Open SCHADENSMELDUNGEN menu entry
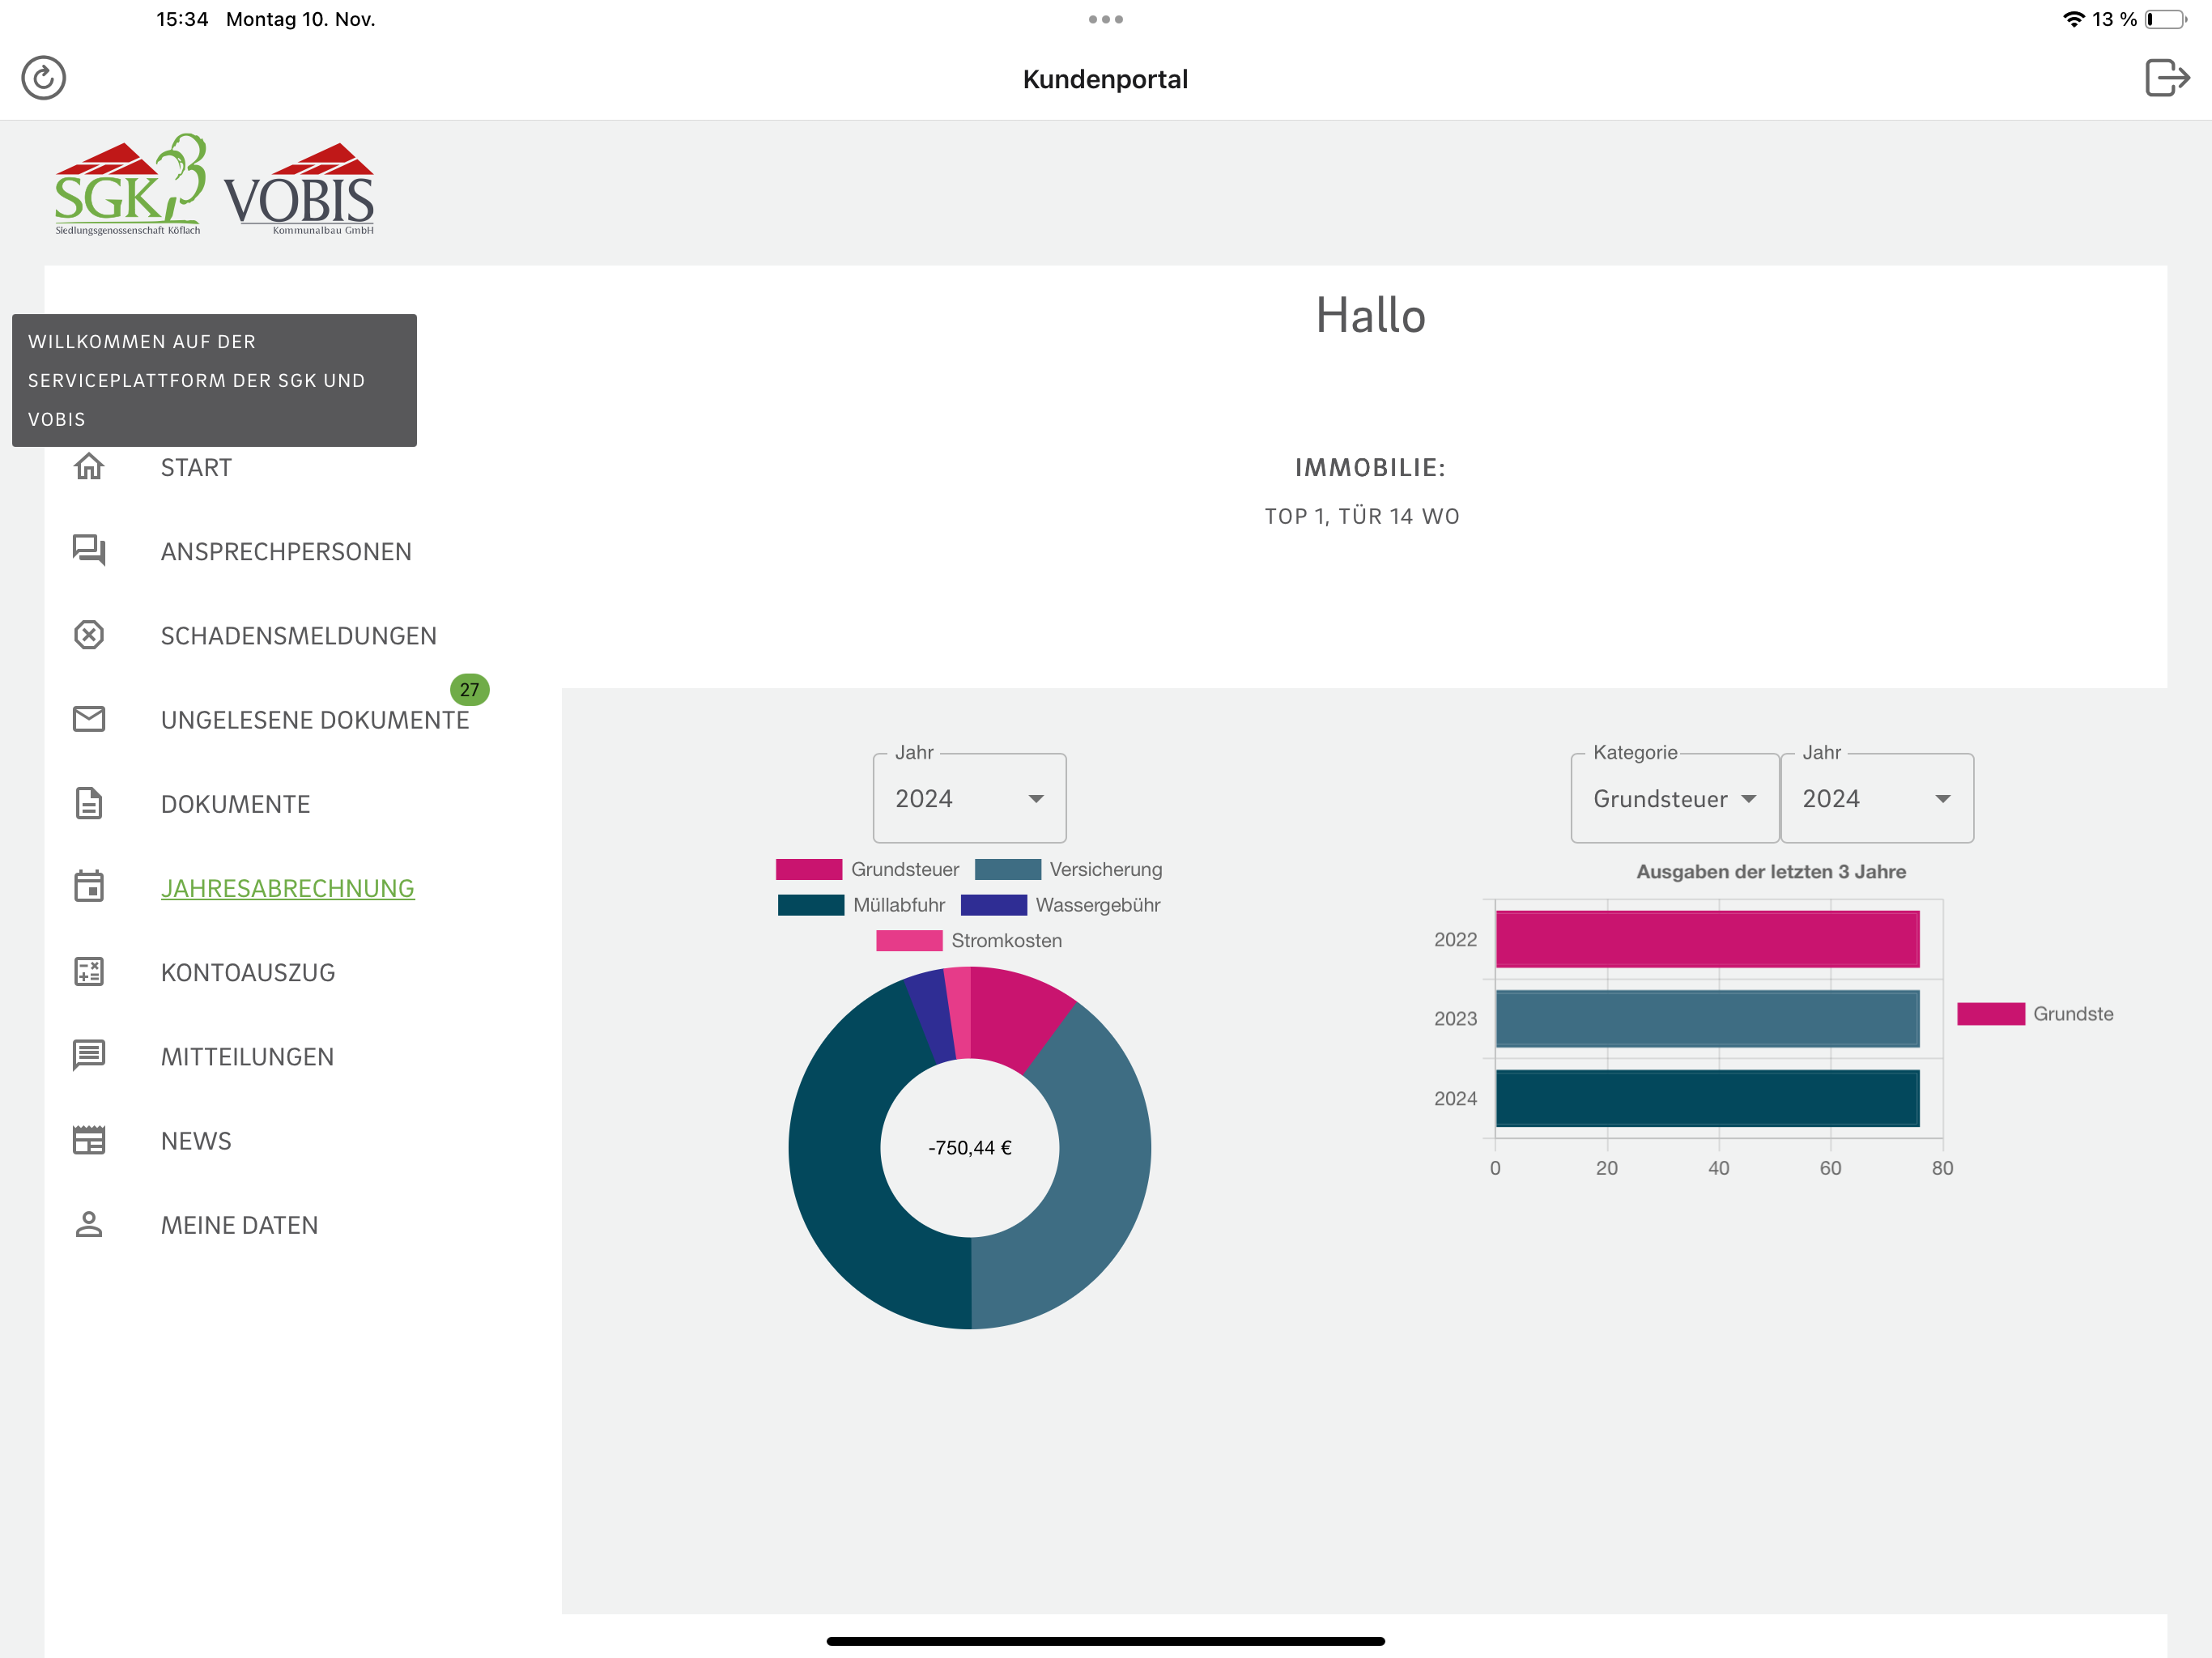Viewport: 2212px width, 1658px height. pyautogui.click(x=298, y=636)
